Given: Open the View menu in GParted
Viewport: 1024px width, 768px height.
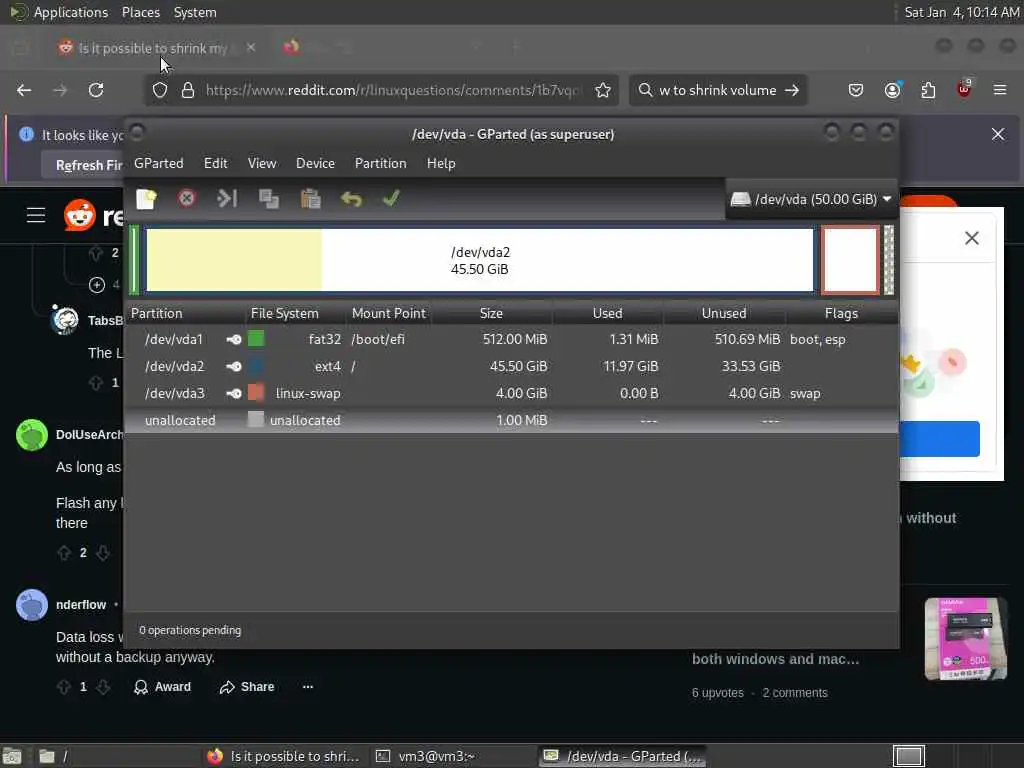Looking at the screenshot, I should point(262,163).
